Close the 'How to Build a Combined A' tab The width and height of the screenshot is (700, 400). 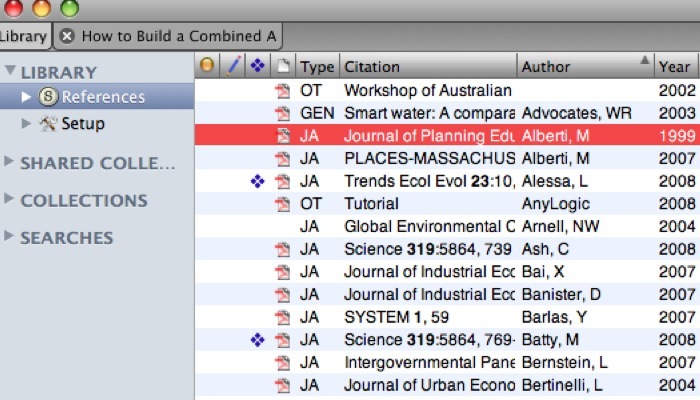click(67, 37)
